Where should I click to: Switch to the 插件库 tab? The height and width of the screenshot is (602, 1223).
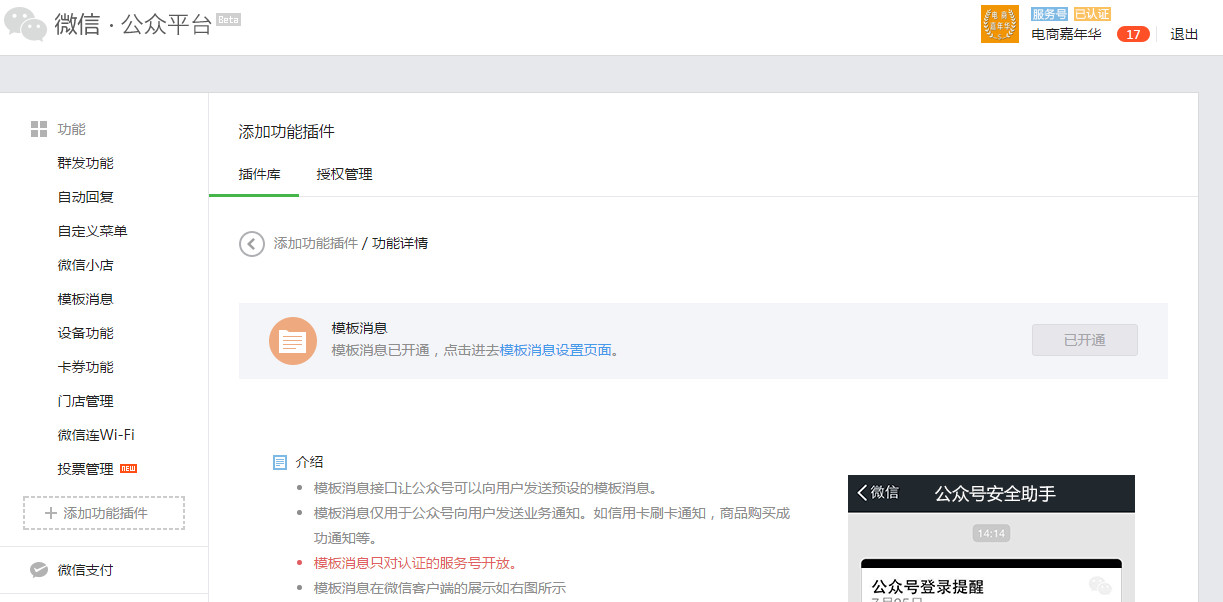(x=259, y=174)
